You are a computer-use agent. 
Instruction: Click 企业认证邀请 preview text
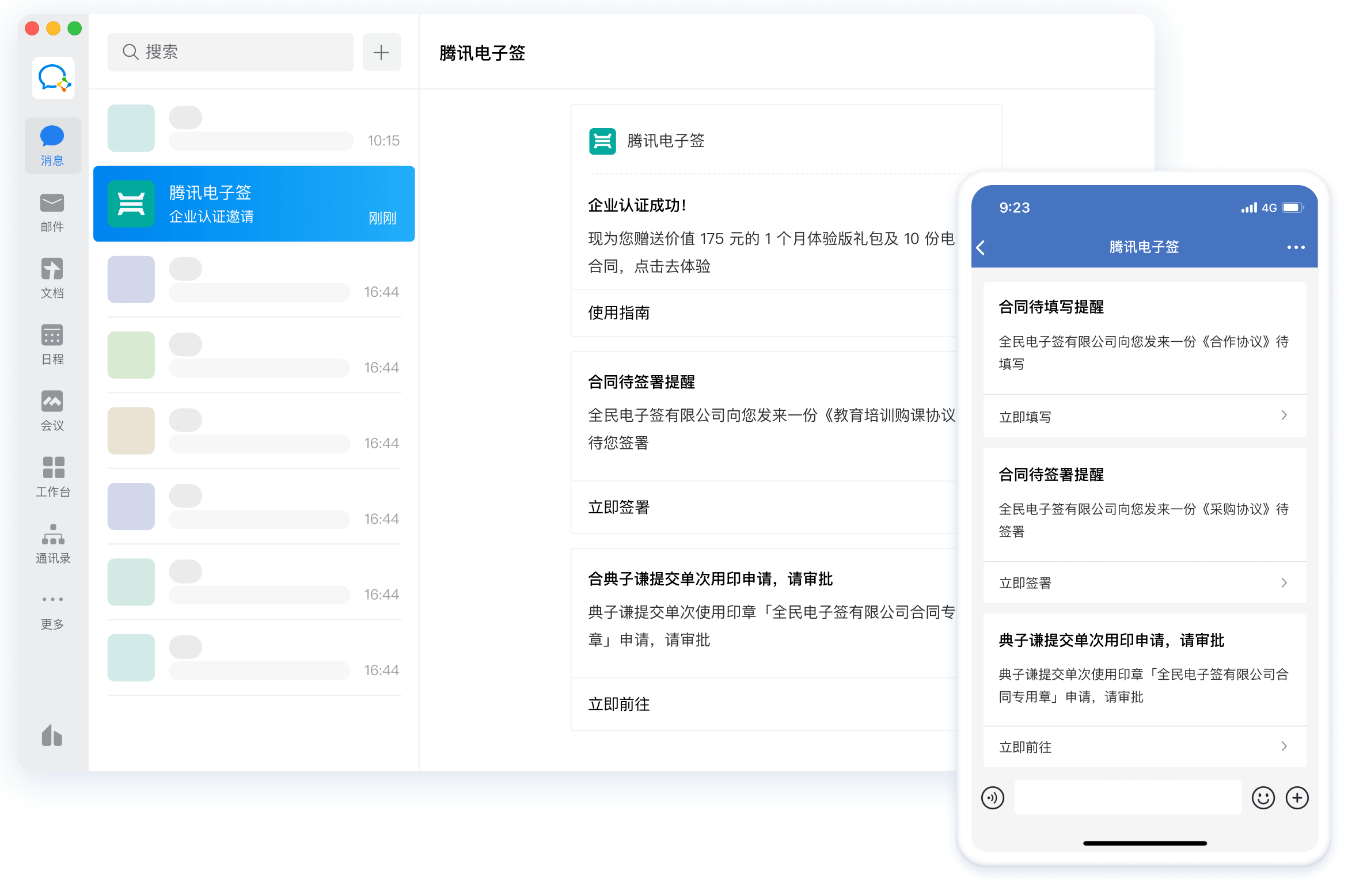coord(211,217)
